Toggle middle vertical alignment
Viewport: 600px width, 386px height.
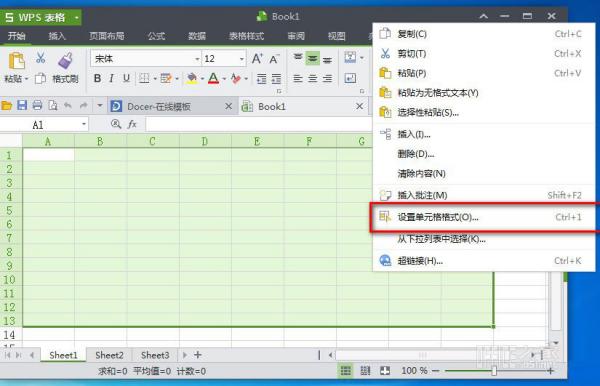[313, 59]
